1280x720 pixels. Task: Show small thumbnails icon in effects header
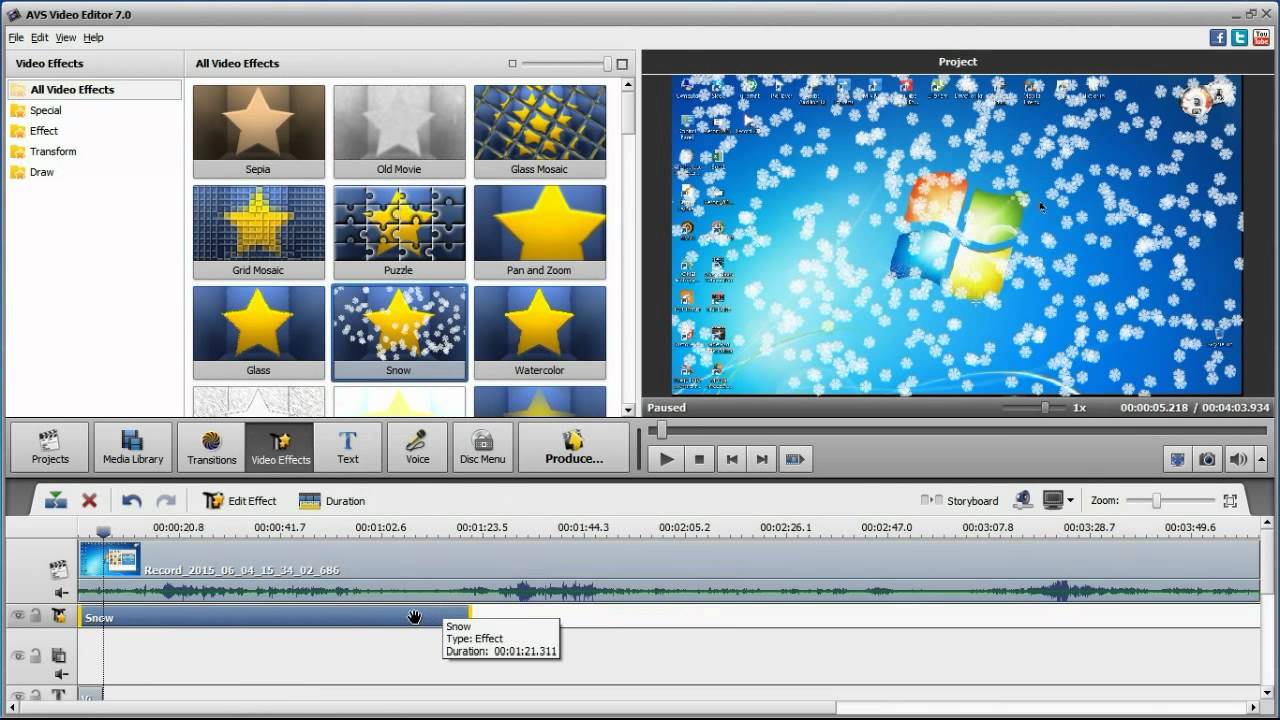pos(512,63)
